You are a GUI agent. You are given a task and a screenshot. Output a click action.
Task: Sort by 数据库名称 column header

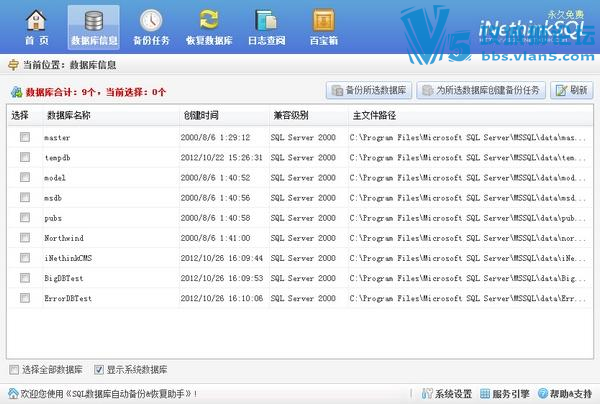[x=68, y=115]
